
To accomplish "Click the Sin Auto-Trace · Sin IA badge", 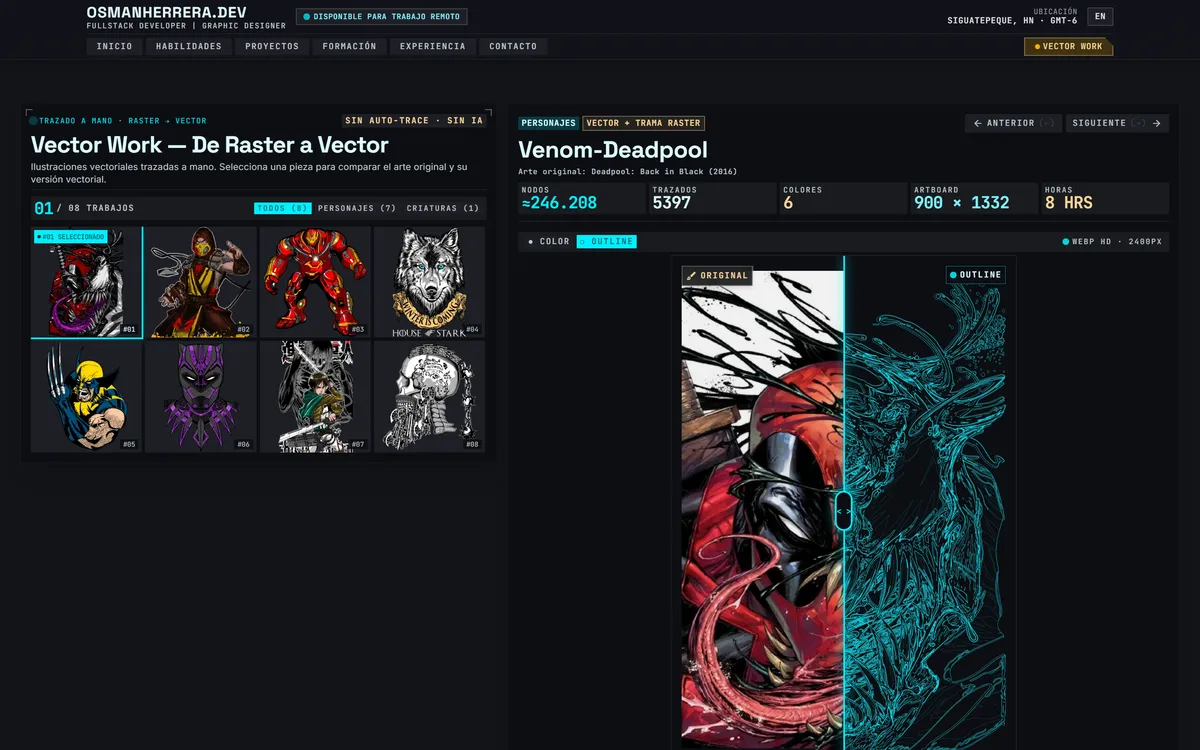I will pos(414,120).
